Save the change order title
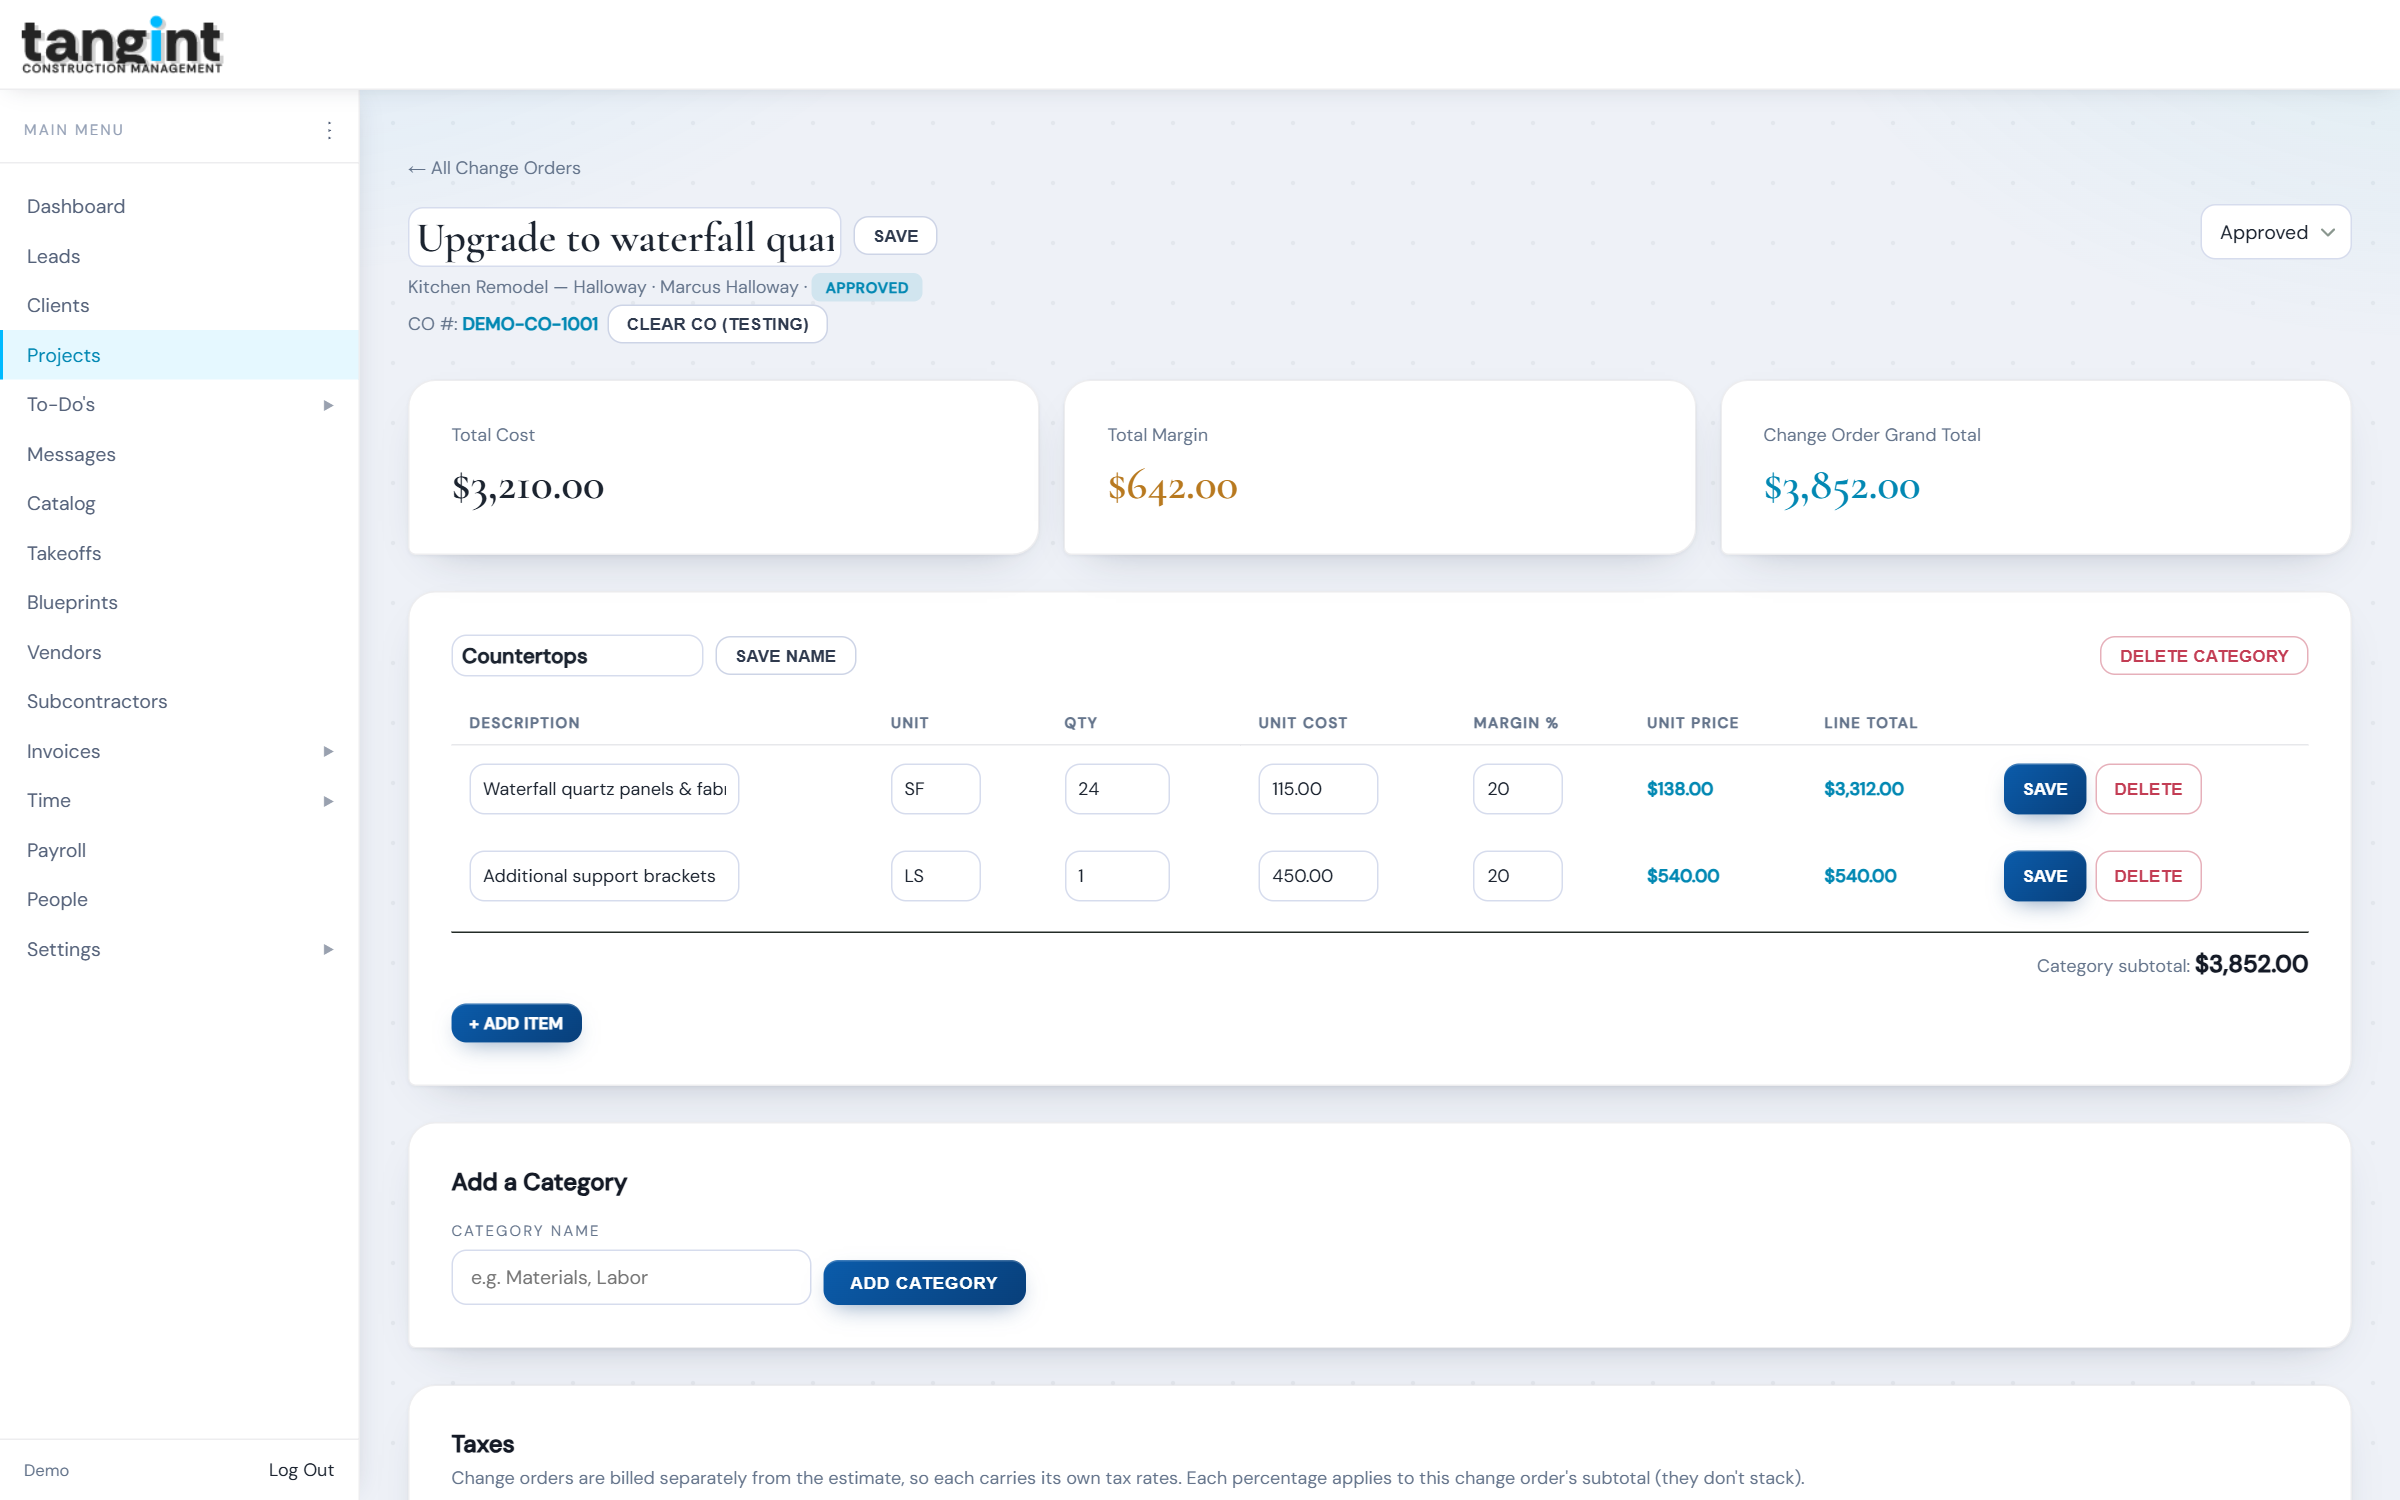The width and height of the screenshot is (2400, 1500). (x=895, y=236)
